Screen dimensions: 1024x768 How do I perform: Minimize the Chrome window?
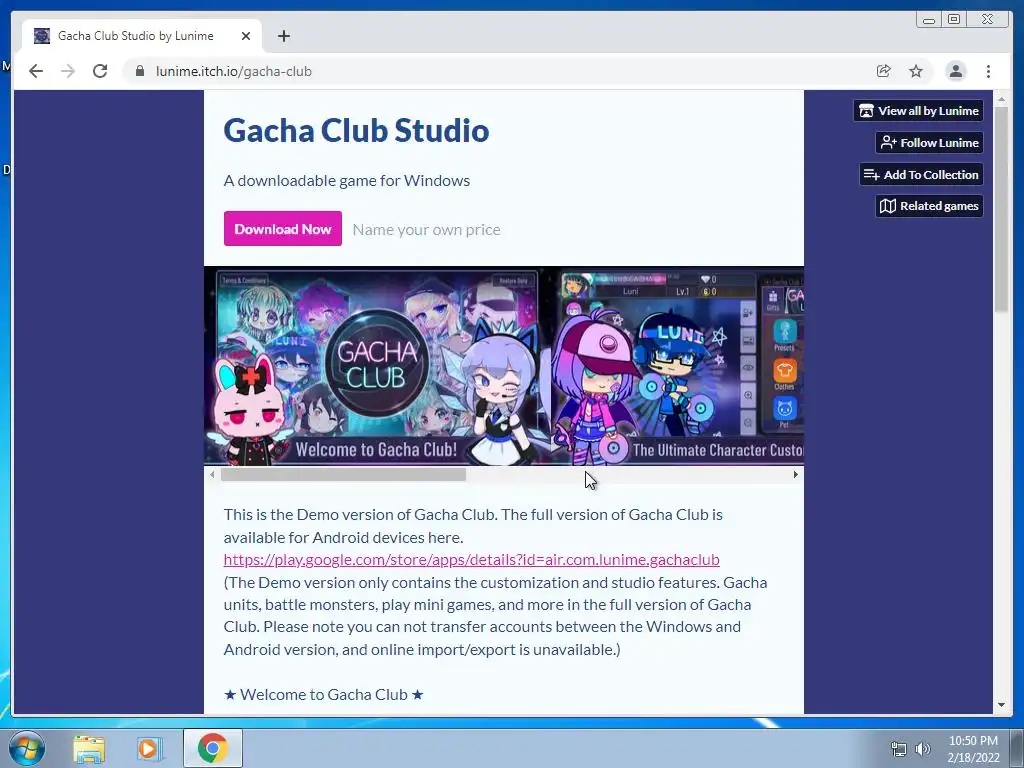929,20
